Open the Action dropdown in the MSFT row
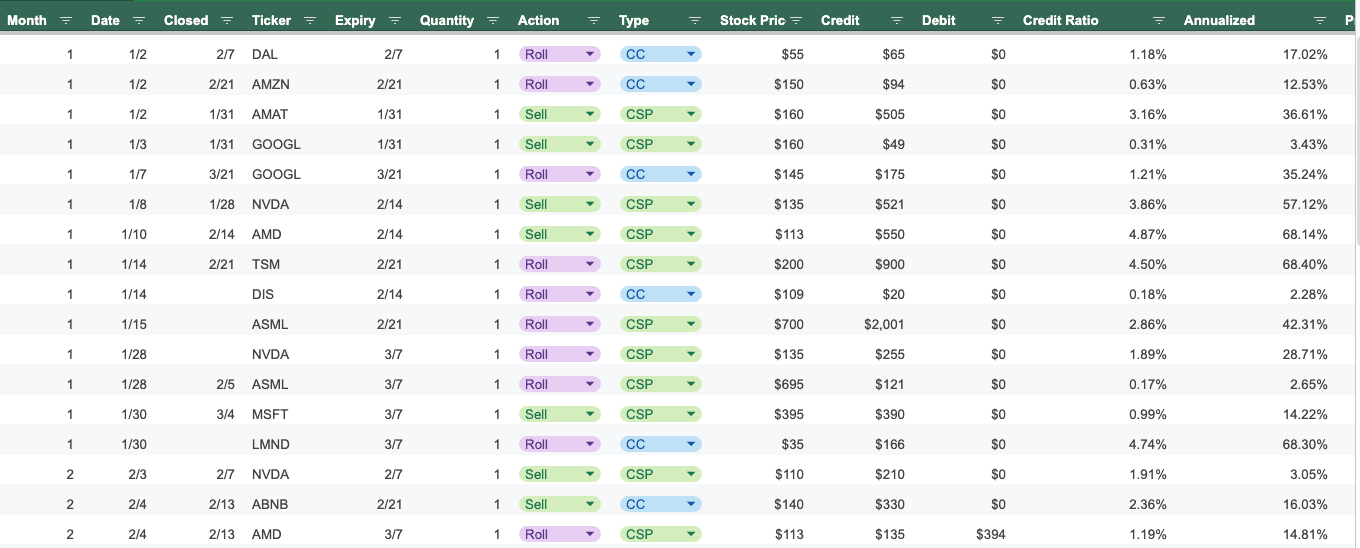 pos(590,414)
